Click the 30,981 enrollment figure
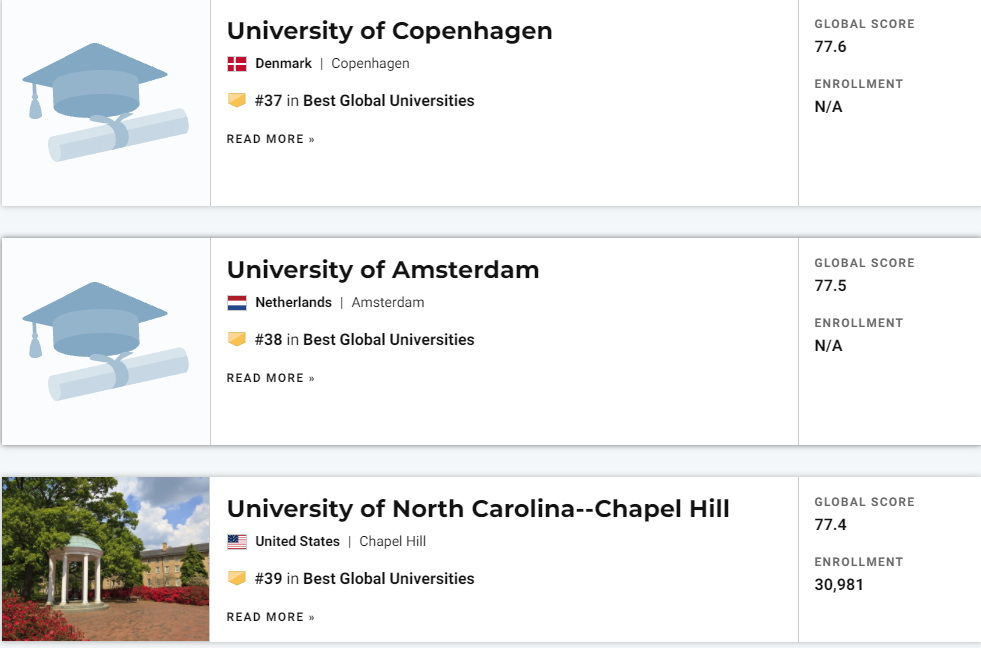This screenshot has height=648, width=981. pyautogui.click(x=838, y=585)
